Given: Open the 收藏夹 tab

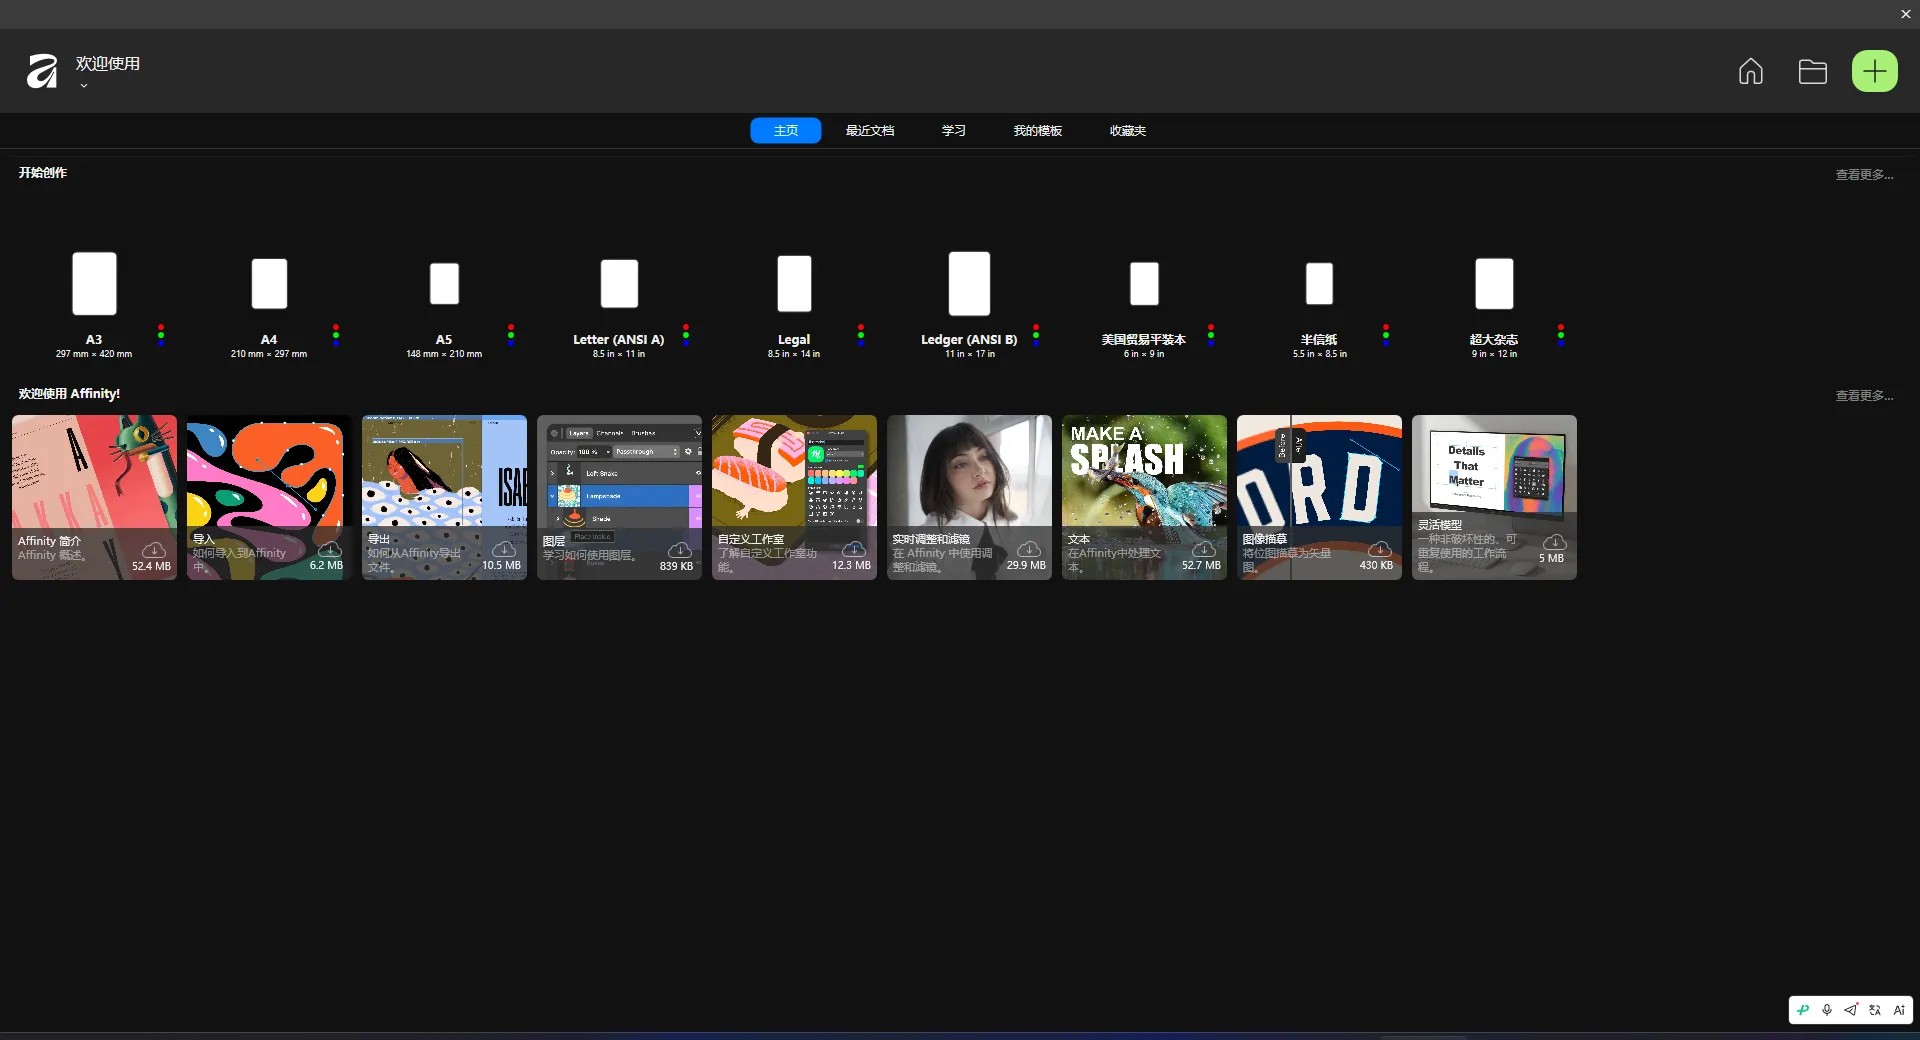Looking at the screenshot, I should pyautogui.click(x=1128, y=131).
